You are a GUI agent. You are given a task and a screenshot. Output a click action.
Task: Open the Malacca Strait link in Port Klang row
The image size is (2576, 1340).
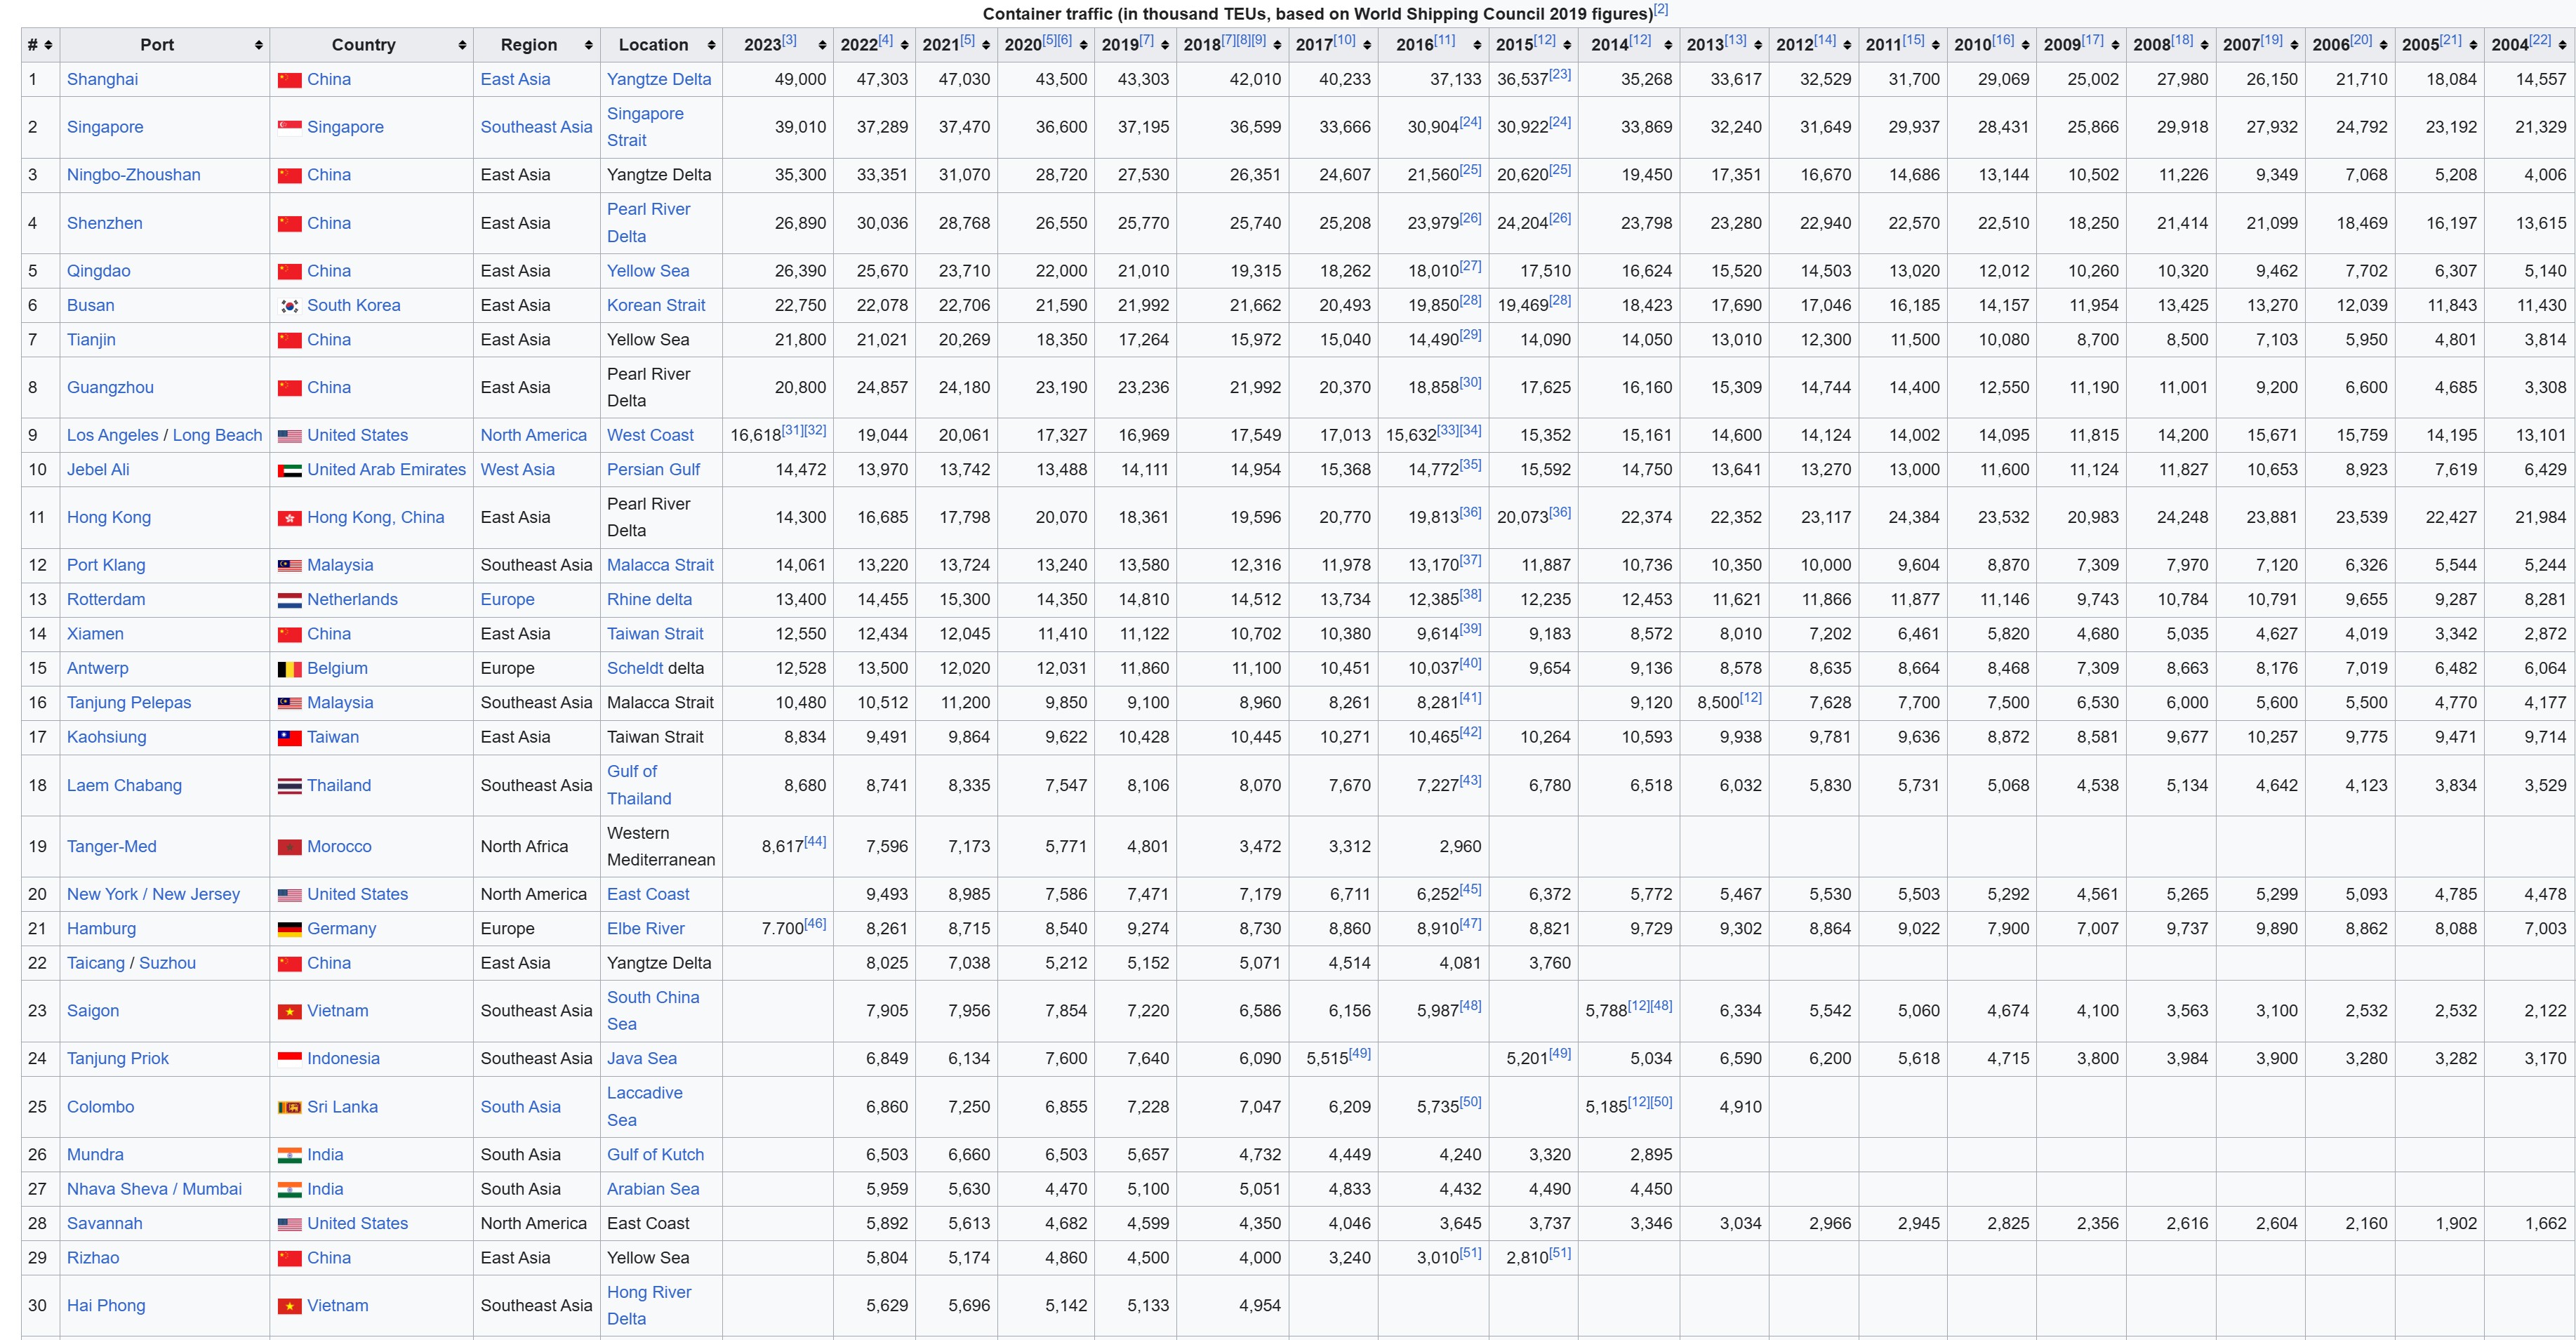coord(660,566)
